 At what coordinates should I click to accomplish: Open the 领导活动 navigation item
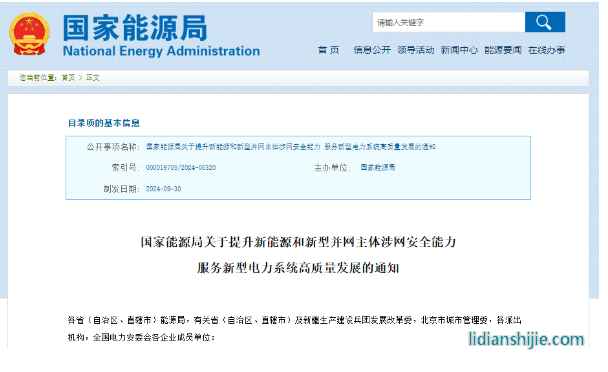tap(416, 50)
